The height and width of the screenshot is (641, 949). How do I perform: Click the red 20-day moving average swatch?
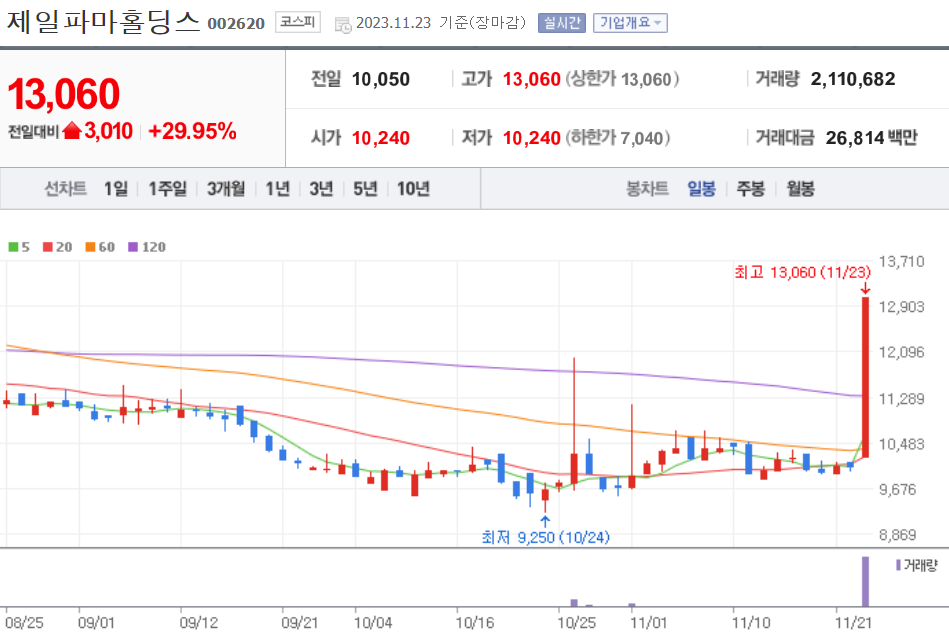(x=48, y=247)
